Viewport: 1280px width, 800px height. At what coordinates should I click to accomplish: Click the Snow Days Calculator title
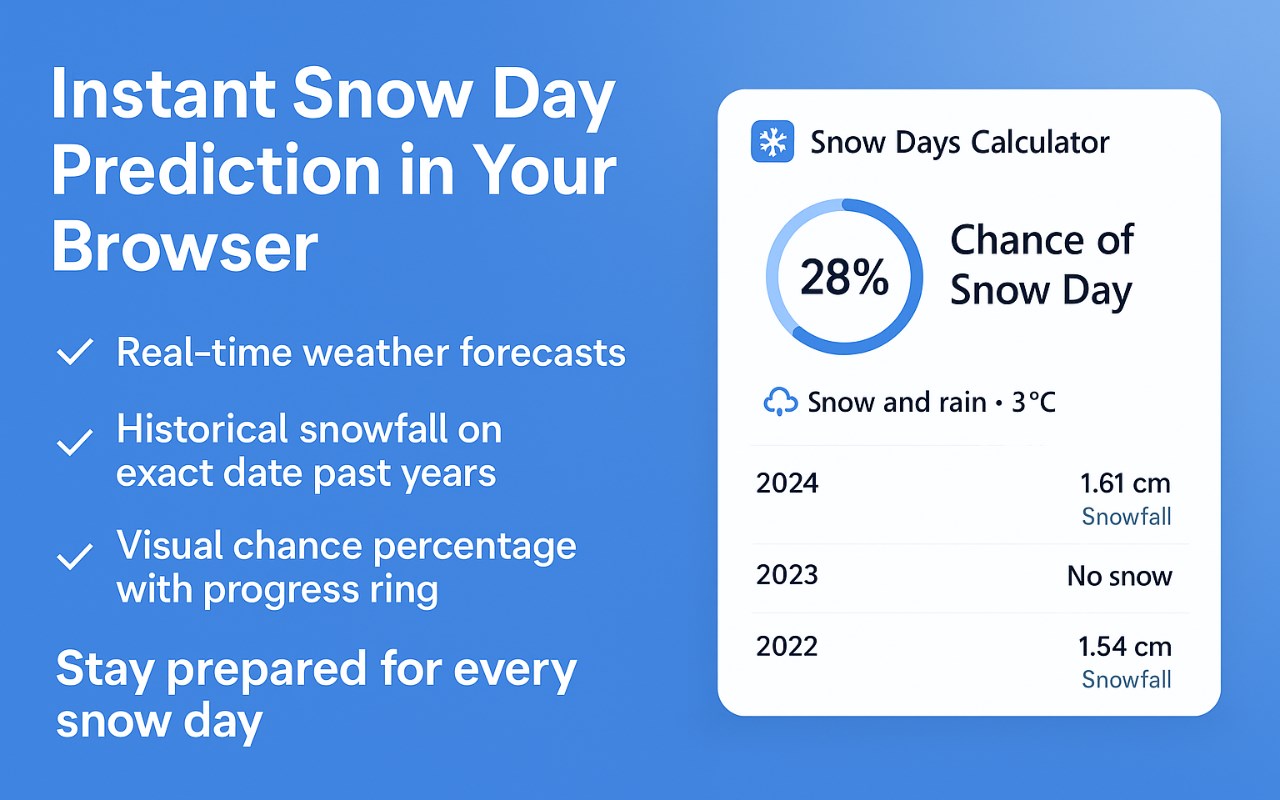click(x=959, y=142)
